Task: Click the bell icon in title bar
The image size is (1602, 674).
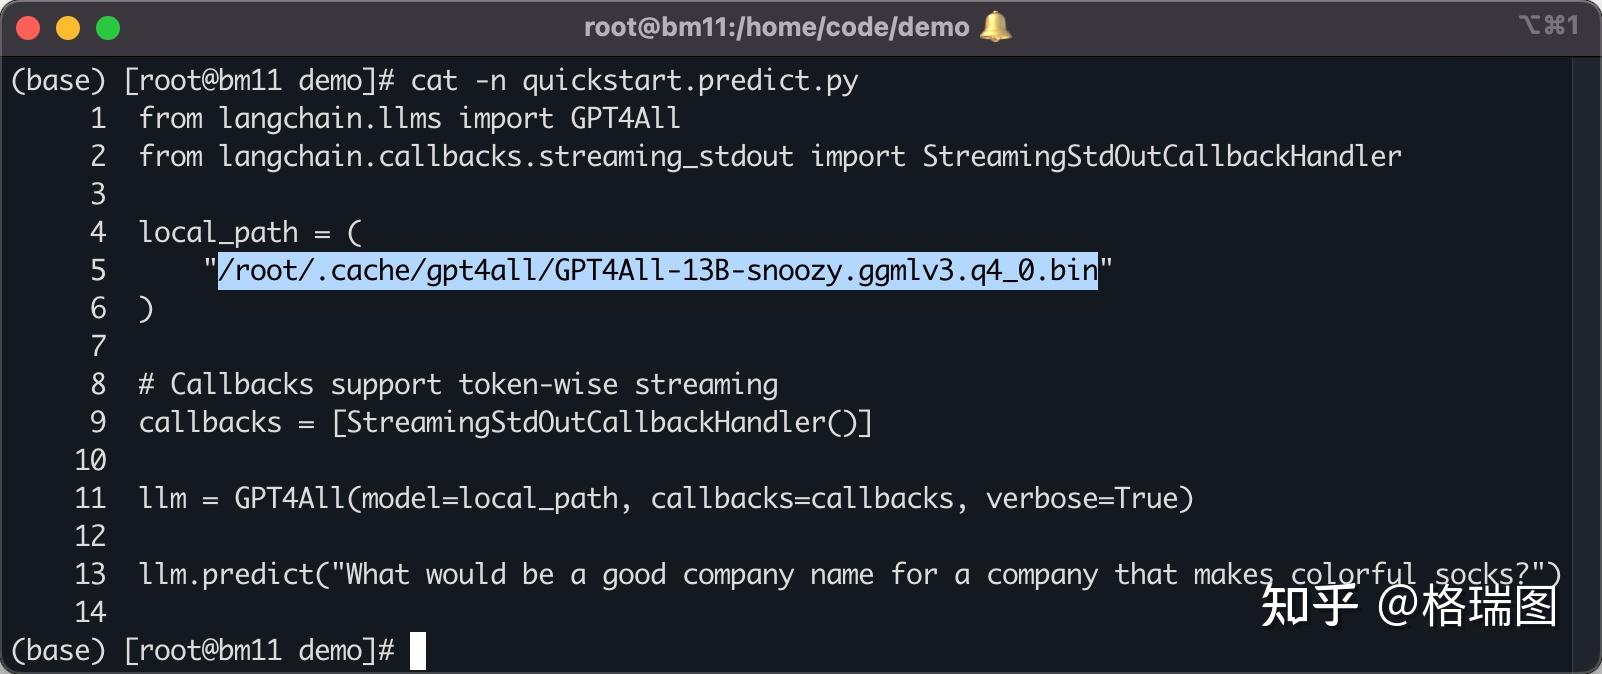Action: (x=995, y=27)
